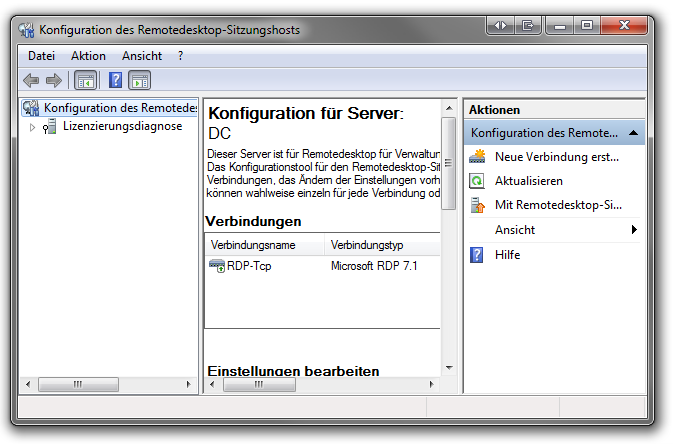Open the Datei menu

pyautogui.click(x=41, y=56)
